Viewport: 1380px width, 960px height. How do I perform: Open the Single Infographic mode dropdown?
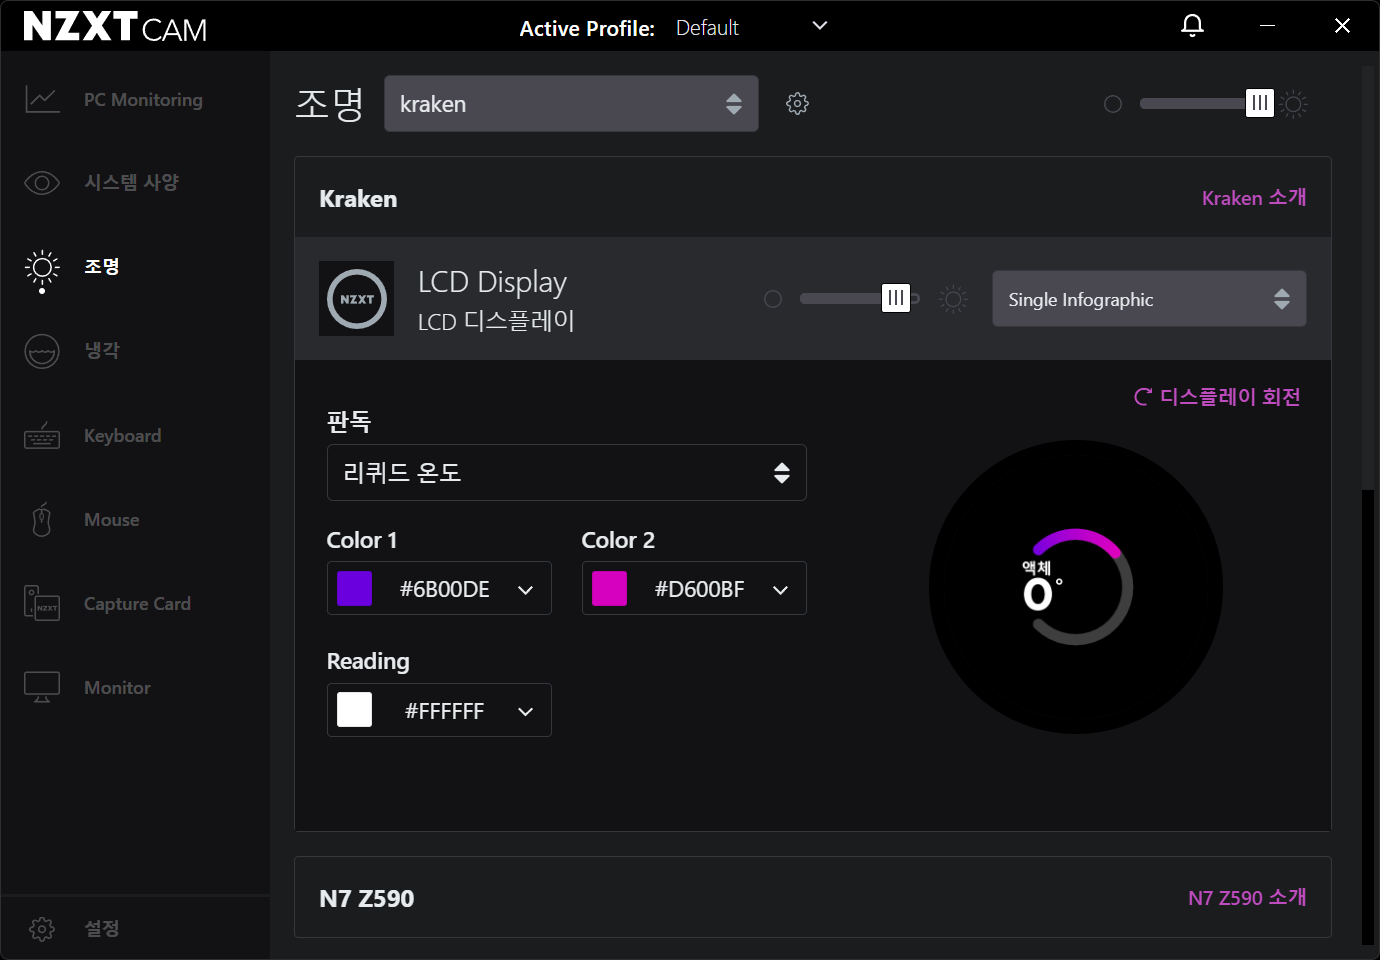(x=1149, y=299)
